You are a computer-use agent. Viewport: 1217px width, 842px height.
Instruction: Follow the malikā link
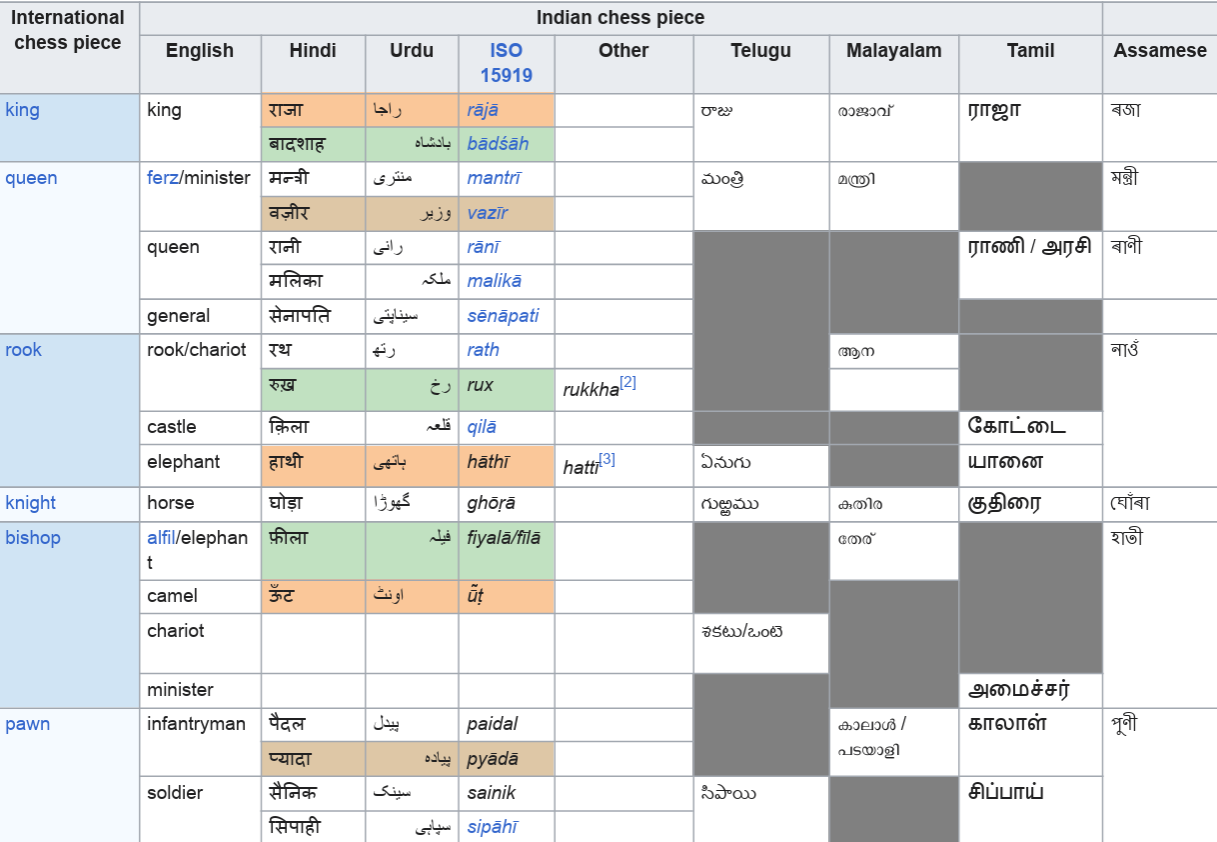click(x=494, y=281)
